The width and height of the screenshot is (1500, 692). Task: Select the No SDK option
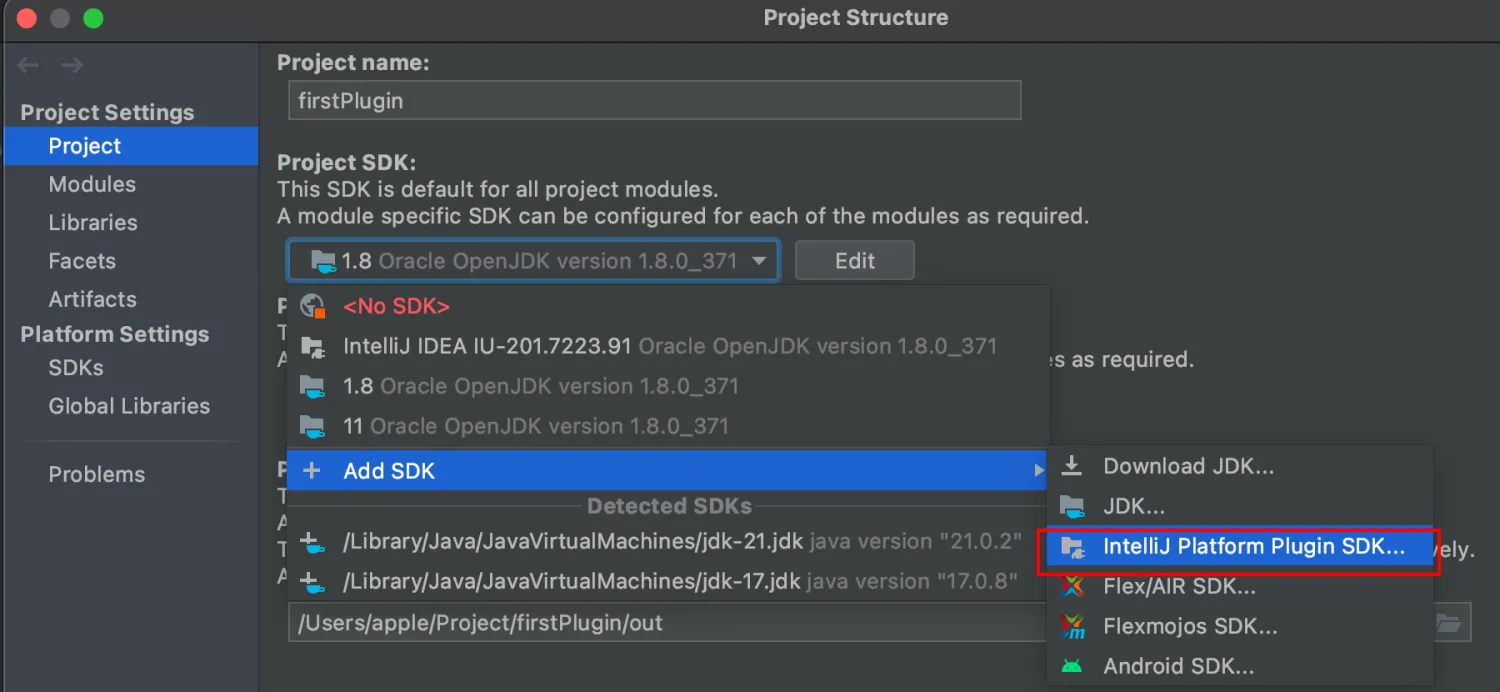coord(396,306)
